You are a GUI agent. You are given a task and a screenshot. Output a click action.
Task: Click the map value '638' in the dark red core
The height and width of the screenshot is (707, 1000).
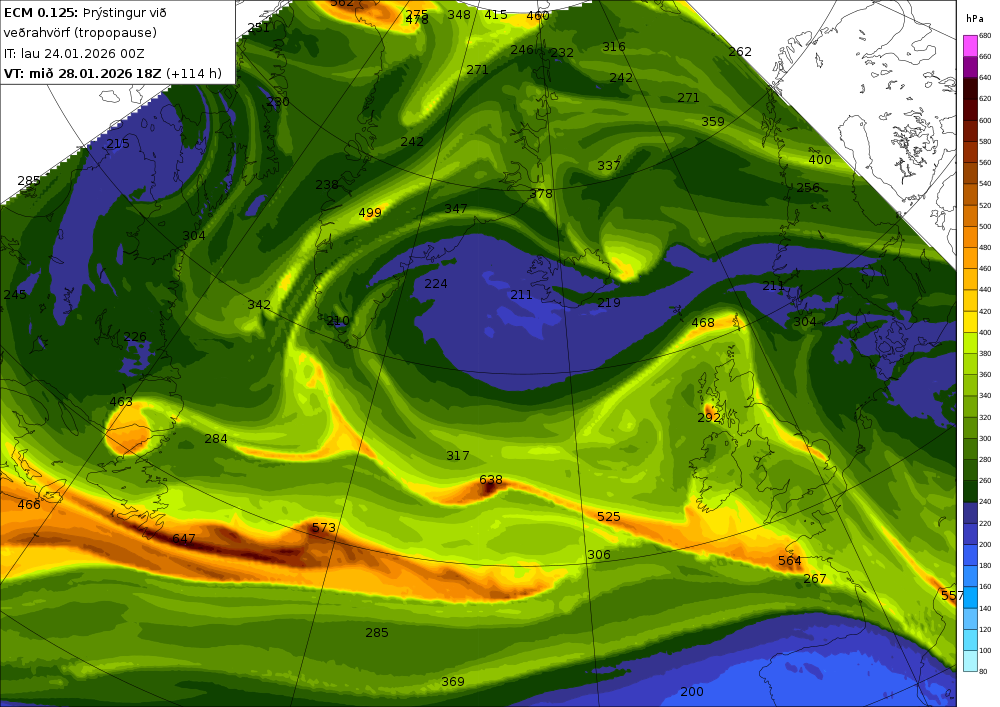[490, 479]
